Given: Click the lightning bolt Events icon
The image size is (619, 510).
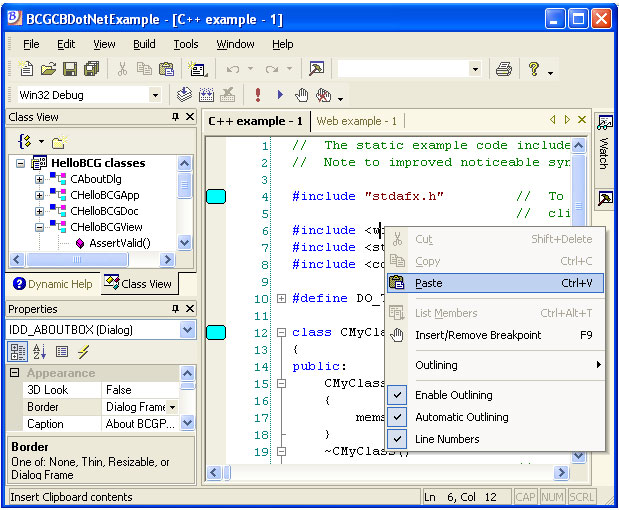Looking at the screenshot, I should coord(84,351).
